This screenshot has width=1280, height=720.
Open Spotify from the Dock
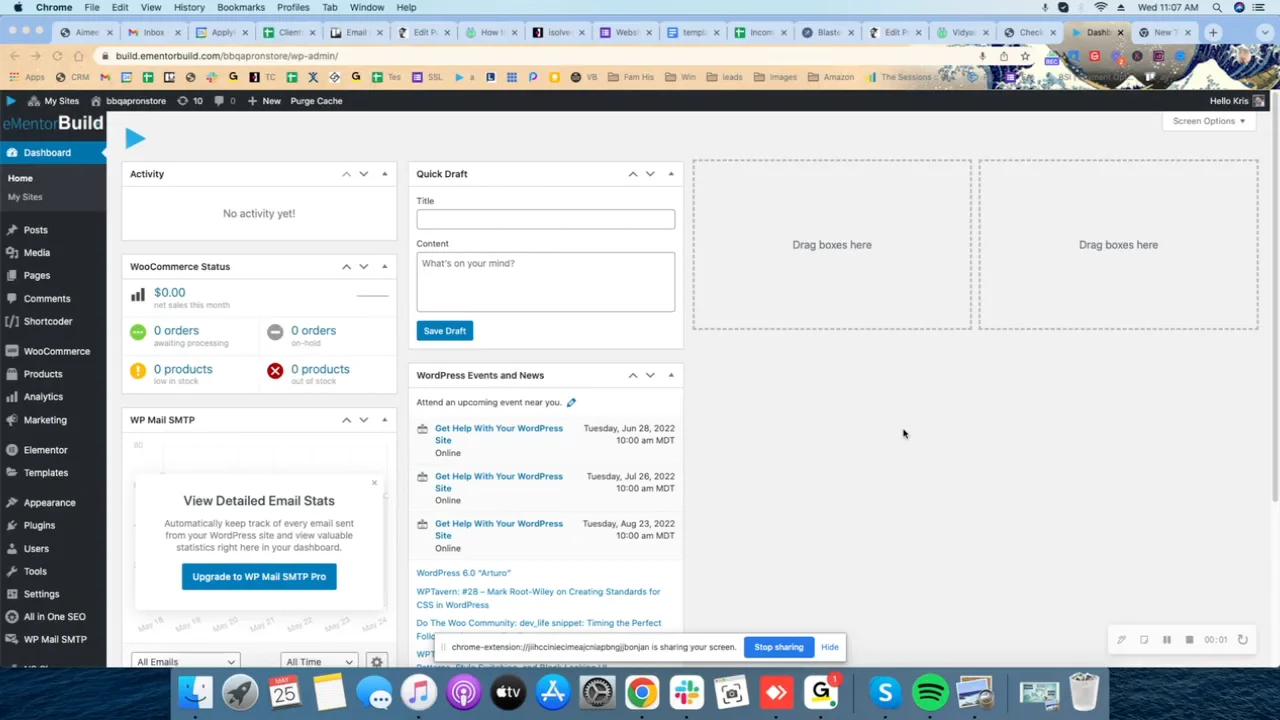pos(930,693)
